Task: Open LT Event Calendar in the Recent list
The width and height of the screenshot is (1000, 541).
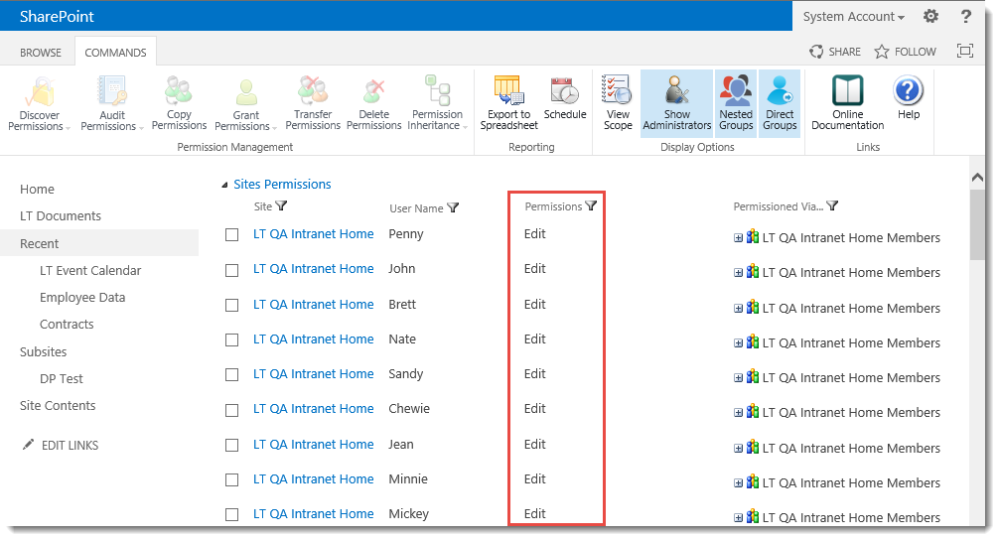Action: click(x=90, y=270)
